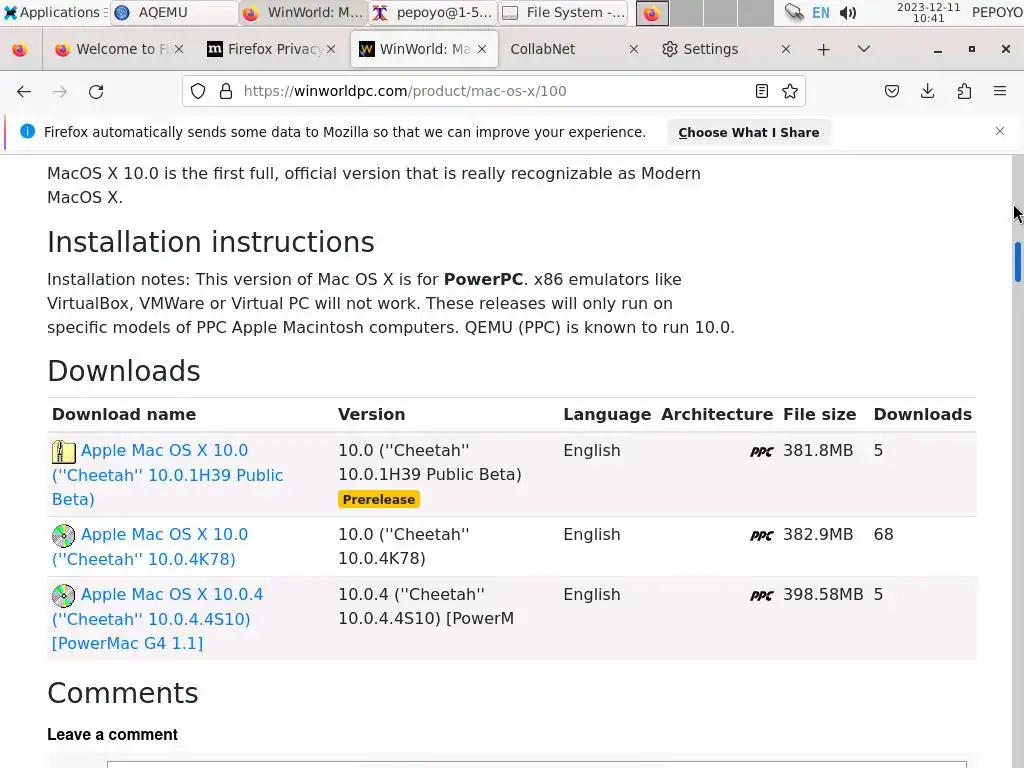Image resolution: width=1024 pixels, height=768 pixels.
Task: Click PPC icon in 10.0.4K78 row
Action: pos(761,536)
